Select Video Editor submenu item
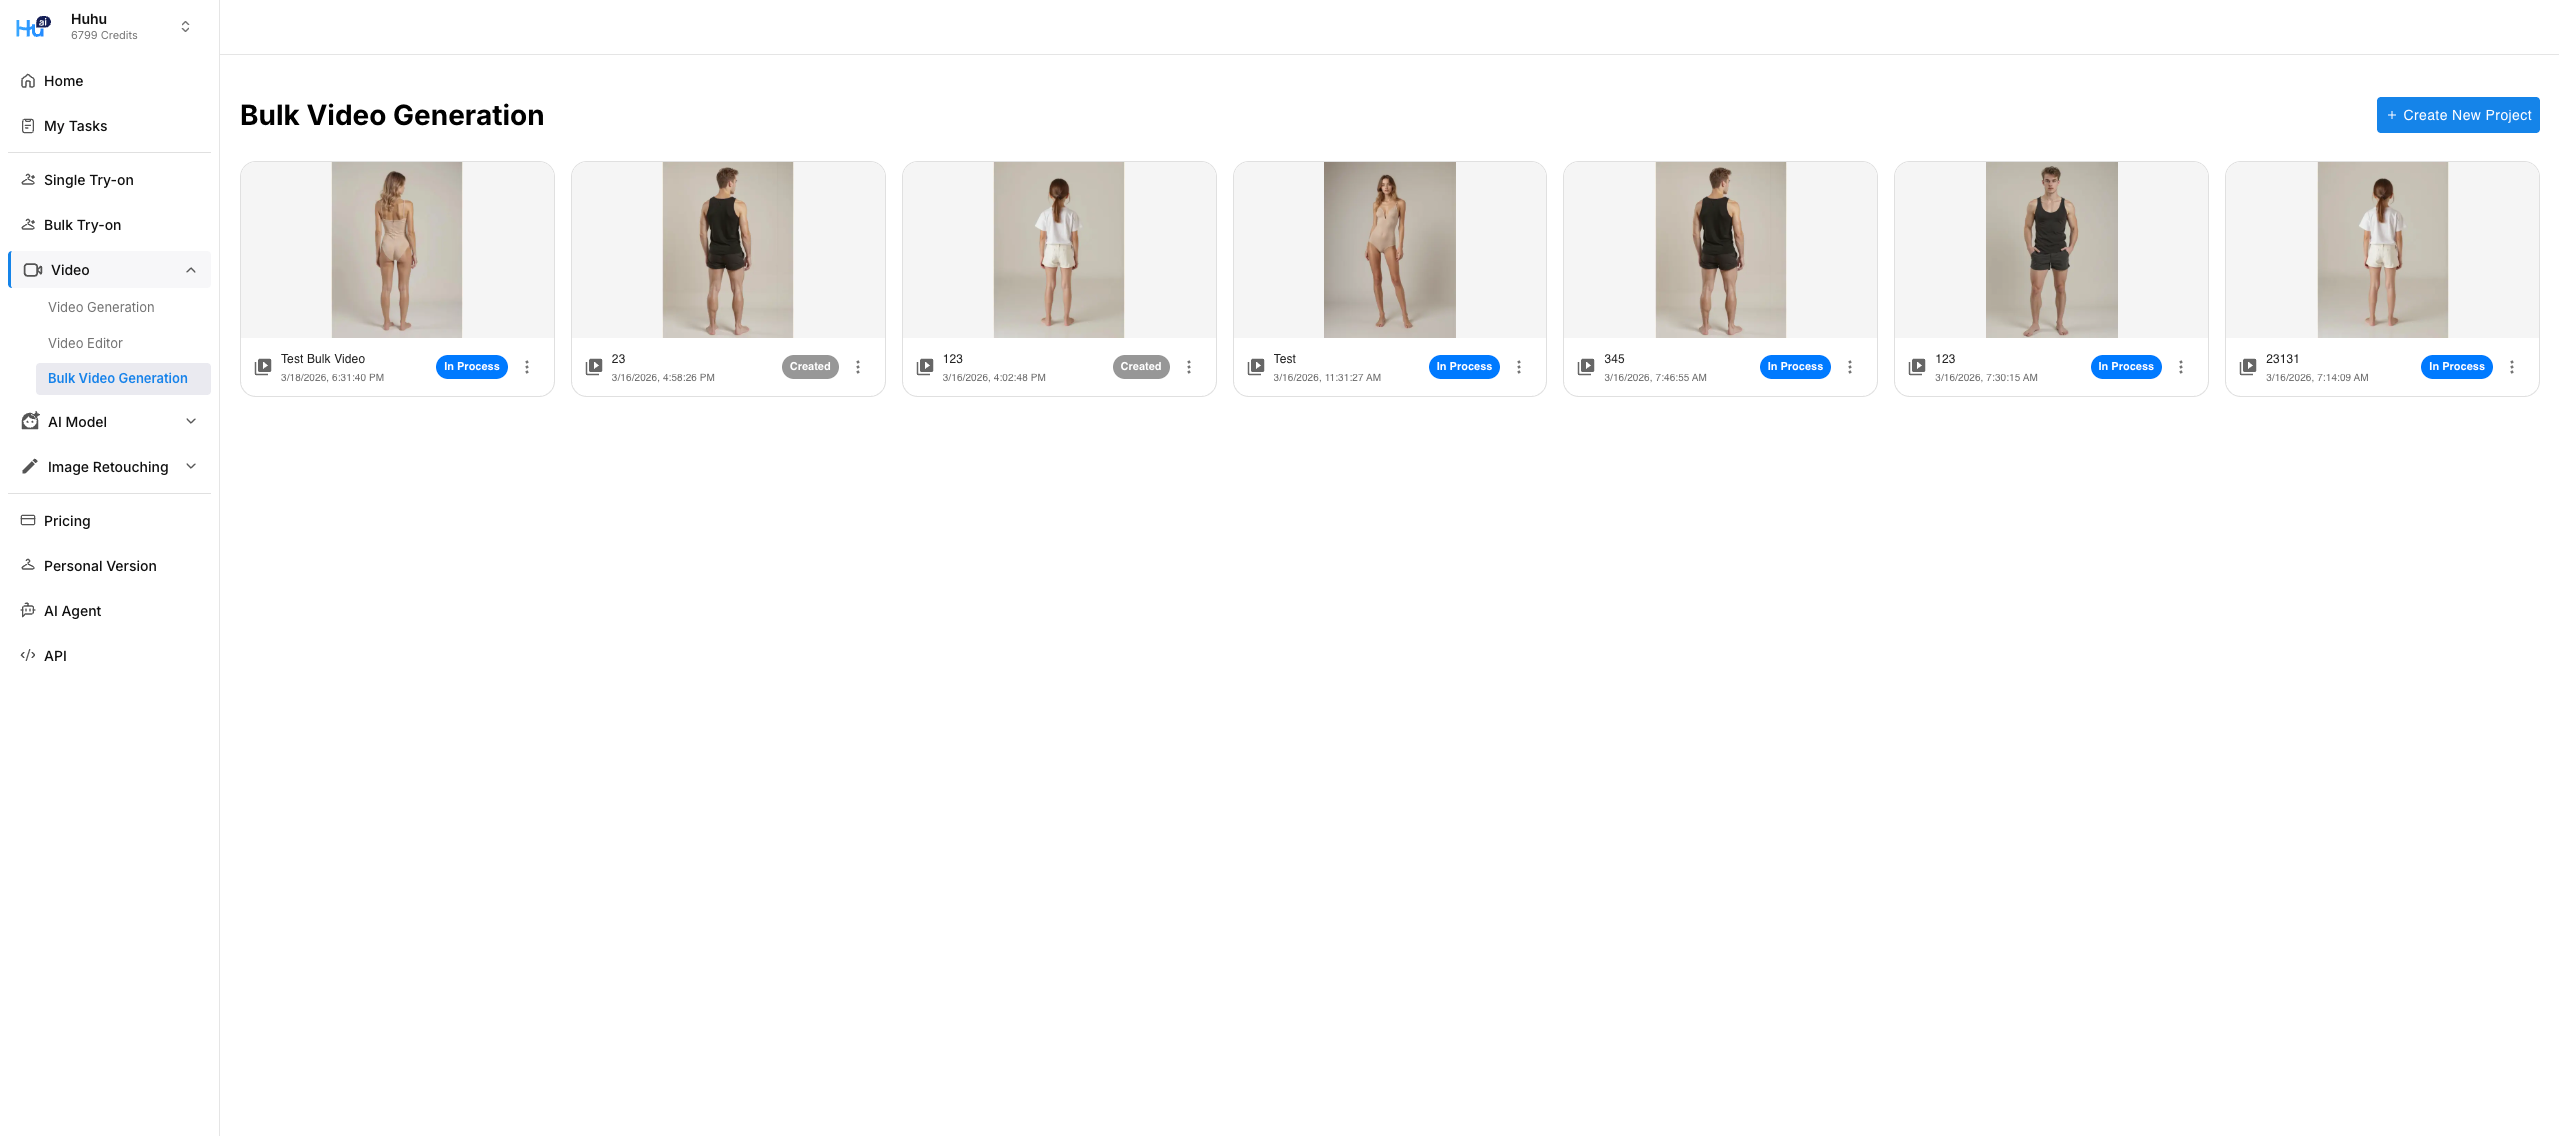Viewport: 2559px width, 1136px height. click(x=85, y=343)
